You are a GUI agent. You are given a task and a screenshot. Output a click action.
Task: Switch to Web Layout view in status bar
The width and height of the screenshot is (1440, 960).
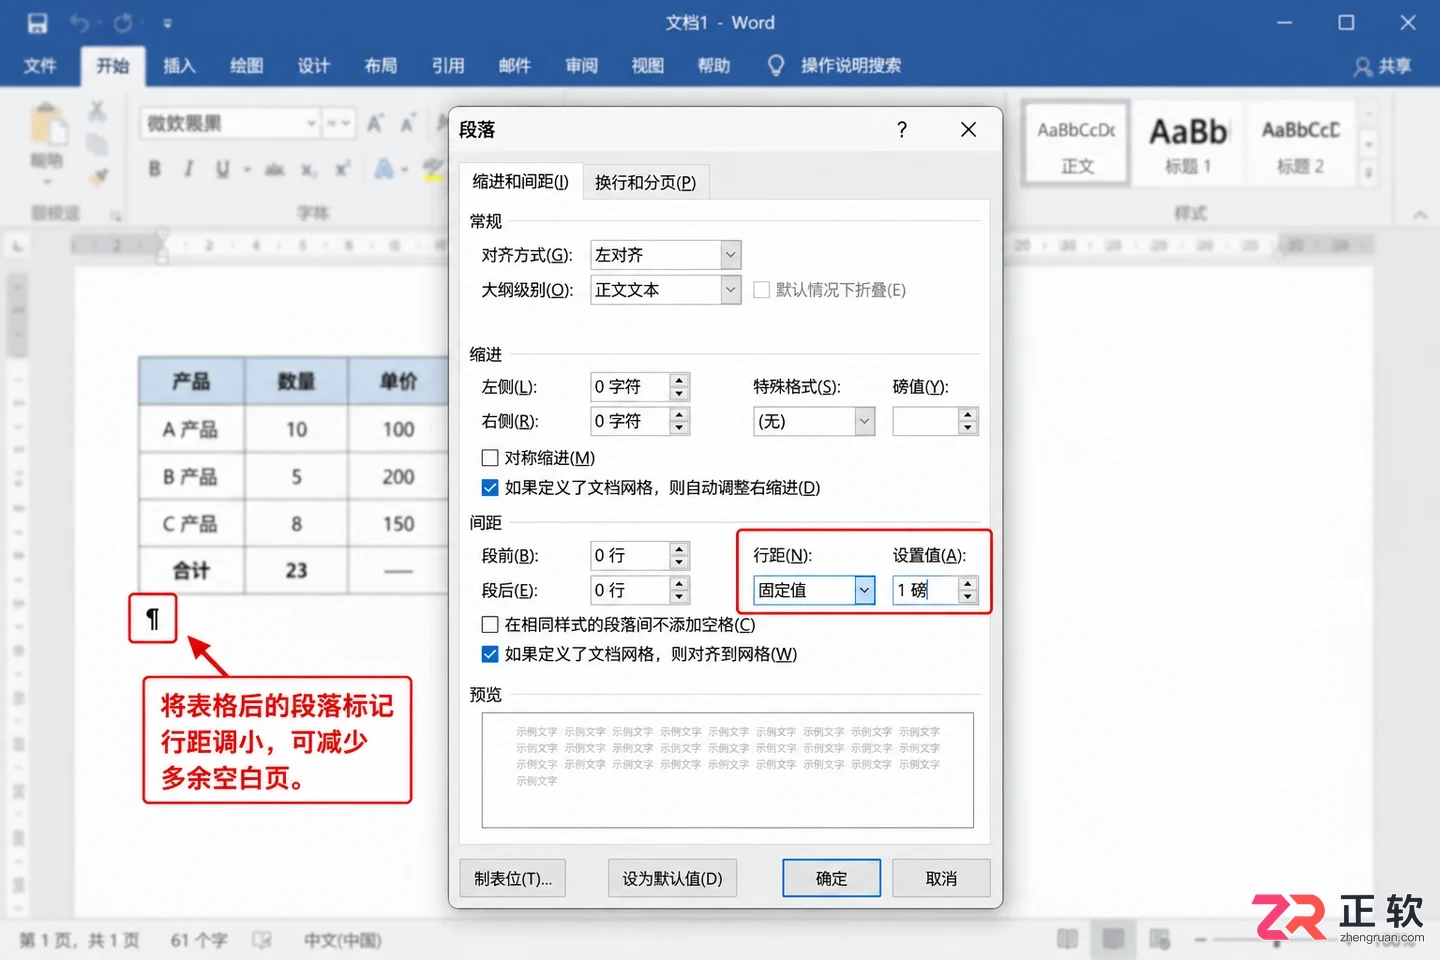tap(1160, 939)
